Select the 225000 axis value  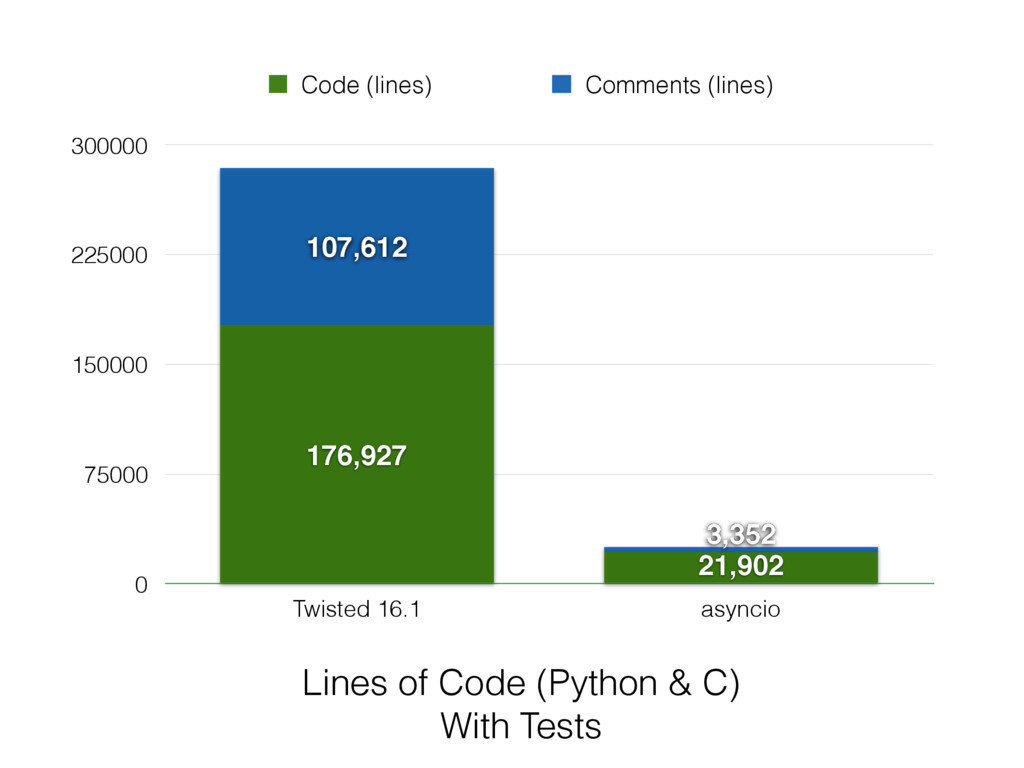coord(109,255)
